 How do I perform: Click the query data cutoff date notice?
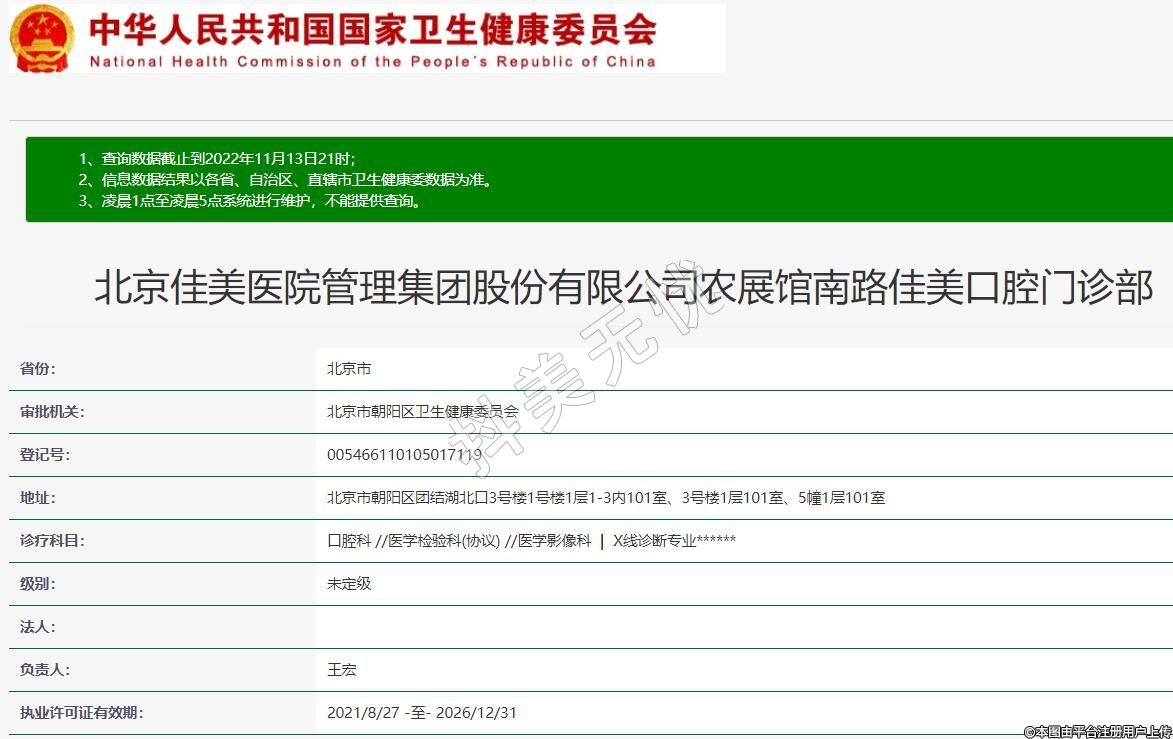[x=217, y=159]
